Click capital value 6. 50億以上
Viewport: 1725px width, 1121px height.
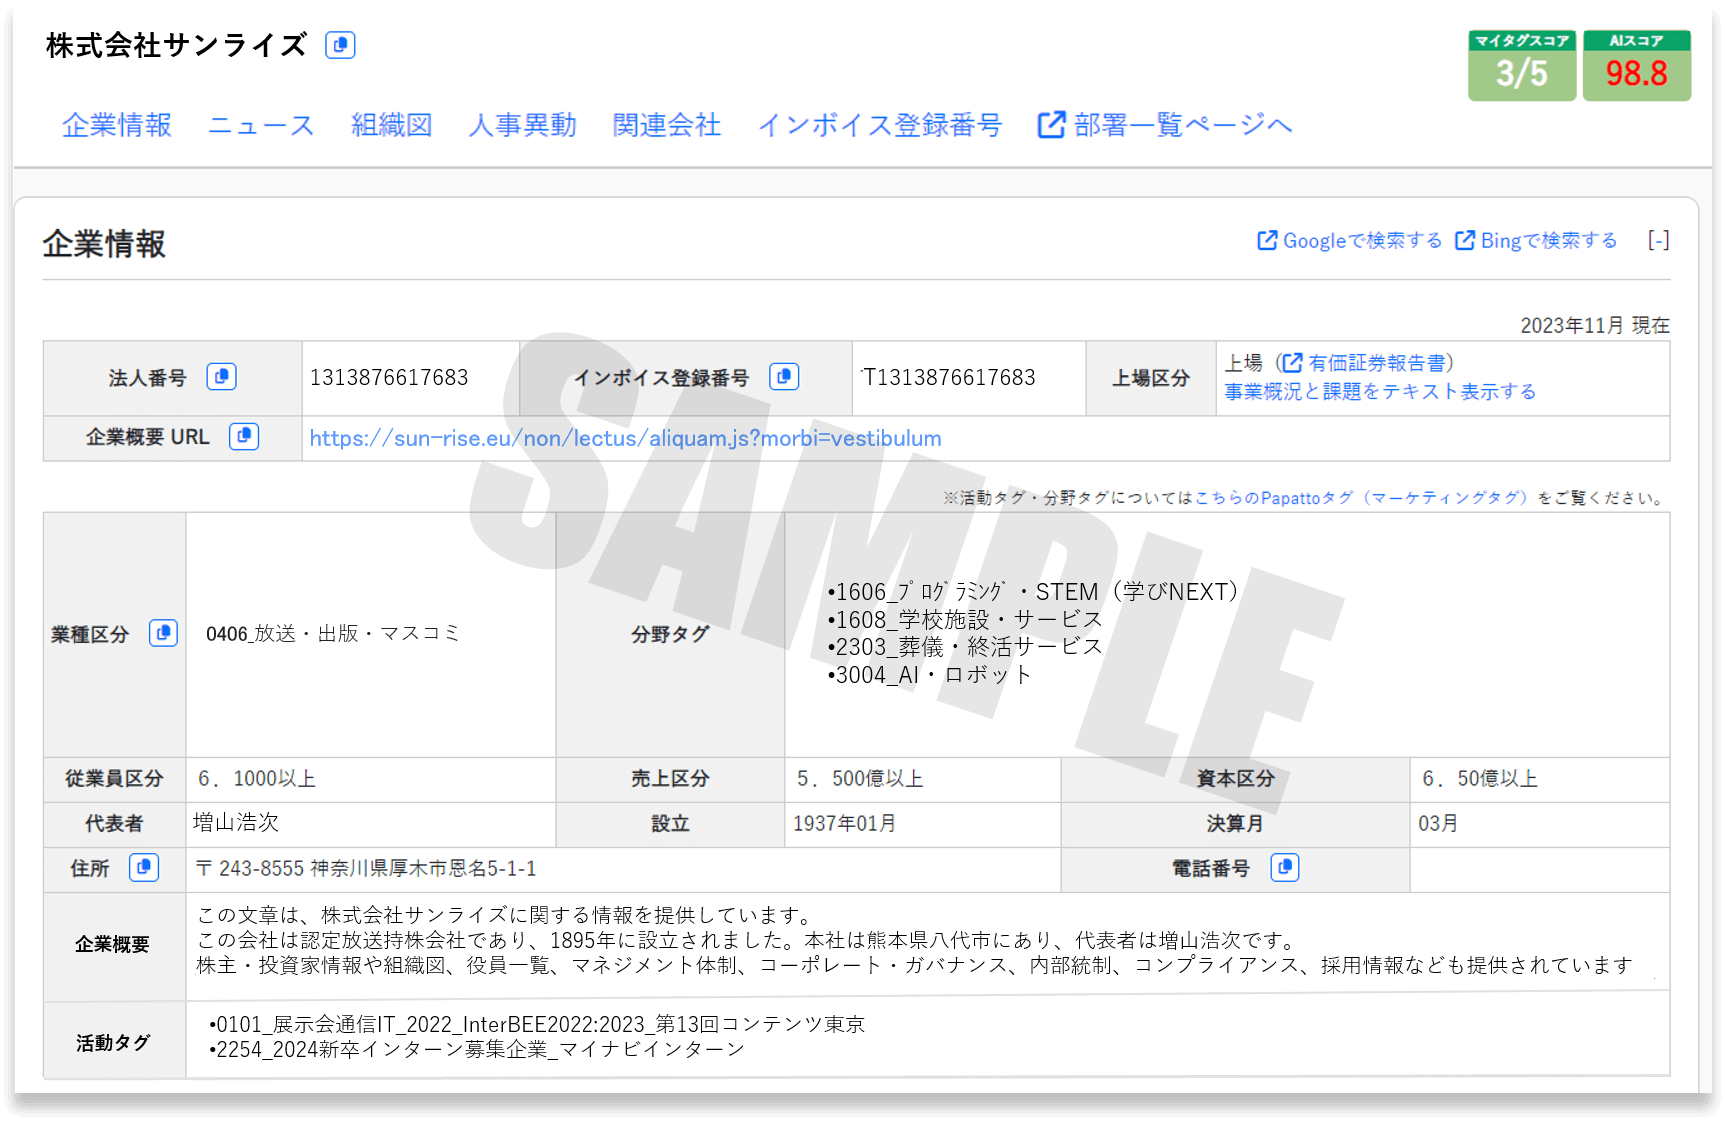(x=1480, y=778)
